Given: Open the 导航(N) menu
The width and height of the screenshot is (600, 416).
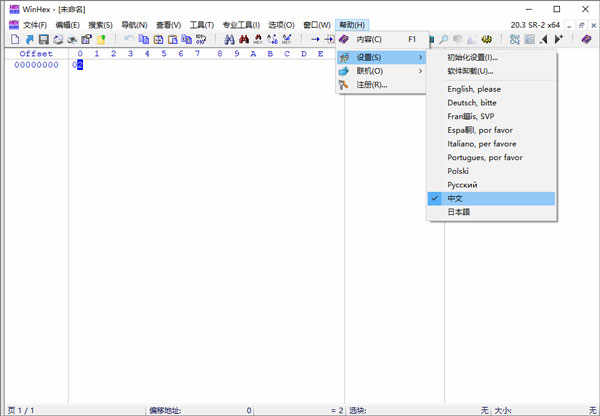Looking at the screenshot, I should click(134, 25).
